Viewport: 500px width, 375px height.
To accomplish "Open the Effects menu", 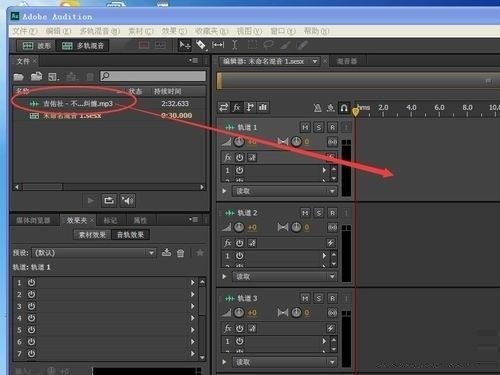I will click(174, 31).
